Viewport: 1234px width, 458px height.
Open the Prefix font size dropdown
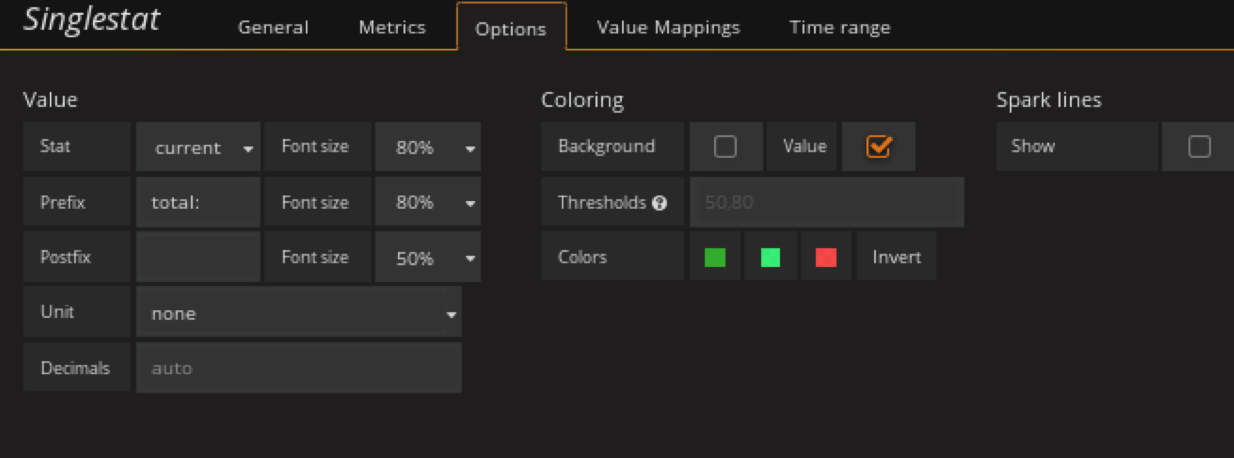tap(427, 203)
